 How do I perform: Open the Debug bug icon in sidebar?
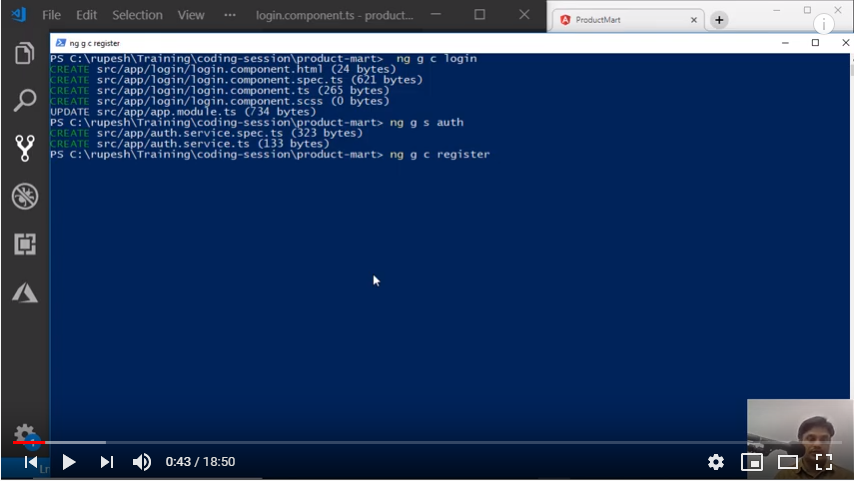[x=25, y=196]
